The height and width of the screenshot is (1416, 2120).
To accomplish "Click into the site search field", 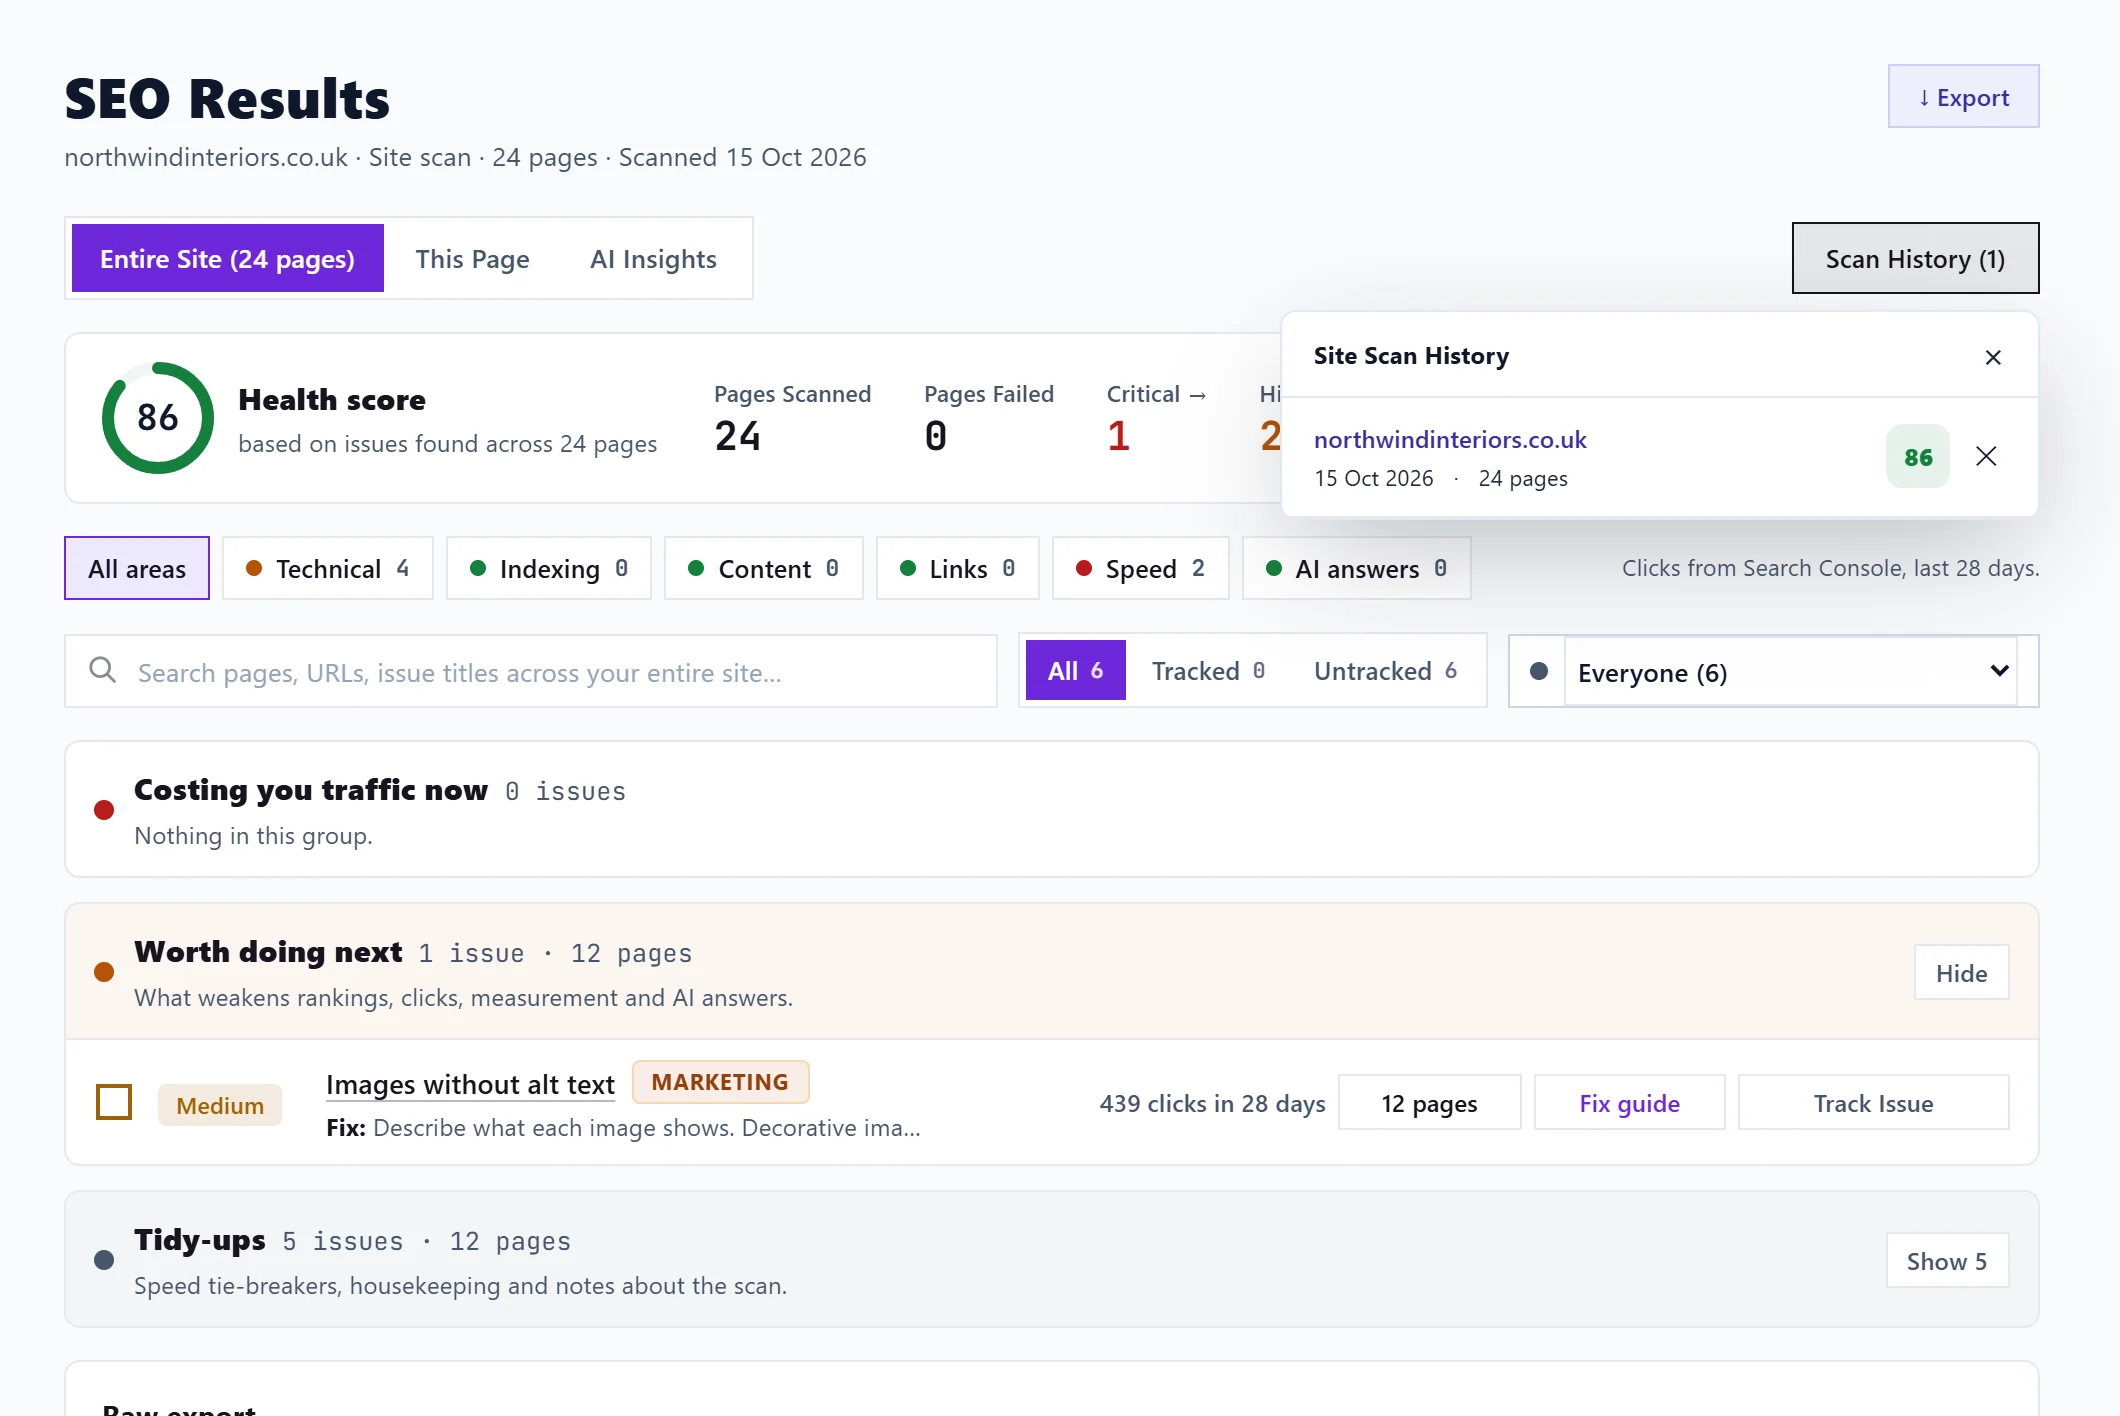I will click(x=531, y=671).
